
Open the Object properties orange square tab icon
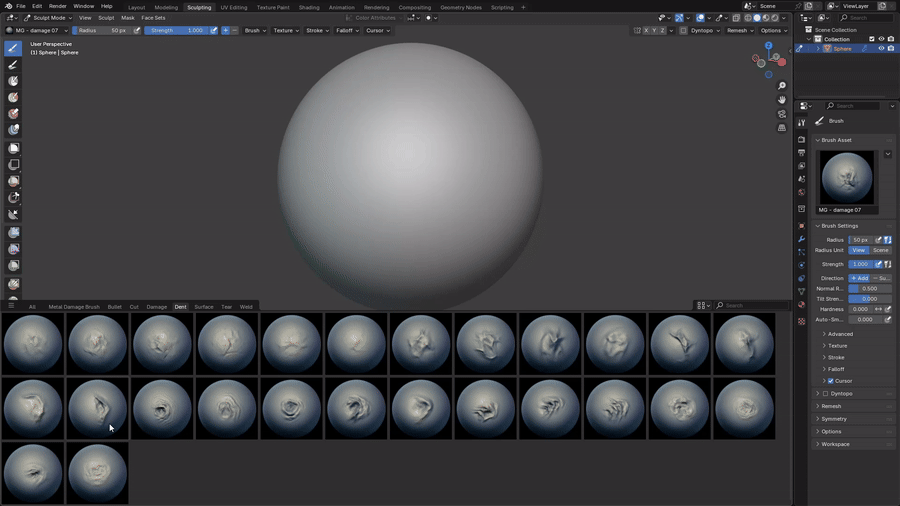pyautogui.click(x=801, y=225)
